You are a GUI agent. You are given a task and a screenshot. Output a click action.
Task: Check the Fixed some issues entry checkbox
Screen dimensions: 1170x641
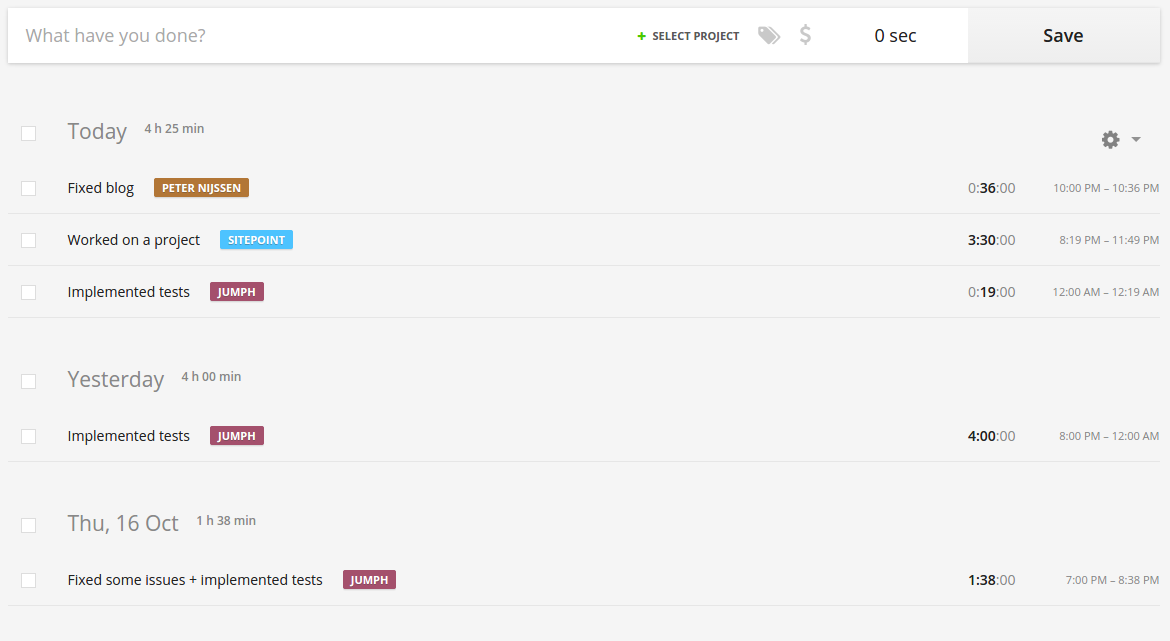[x=29, y=579]
